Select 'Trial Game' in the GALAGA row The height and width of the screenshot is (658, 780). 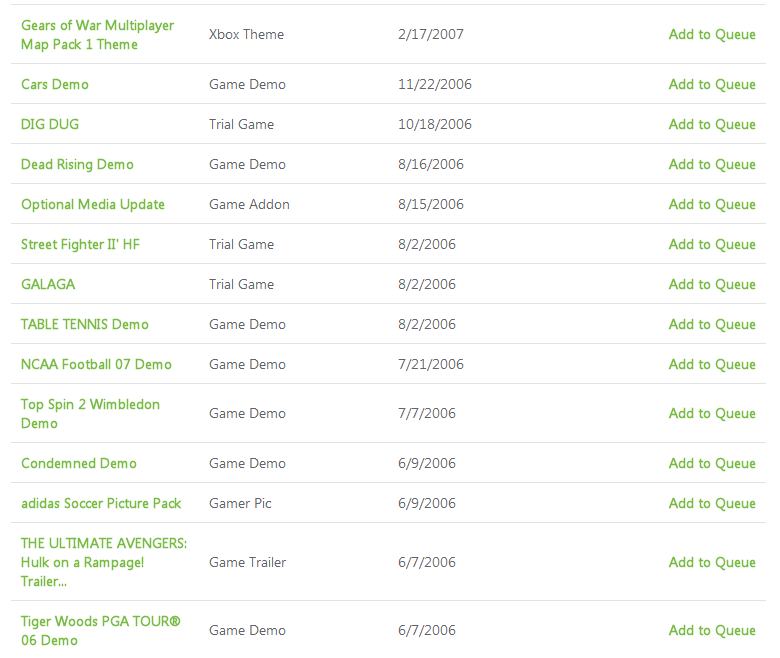(x=241, y=284)
